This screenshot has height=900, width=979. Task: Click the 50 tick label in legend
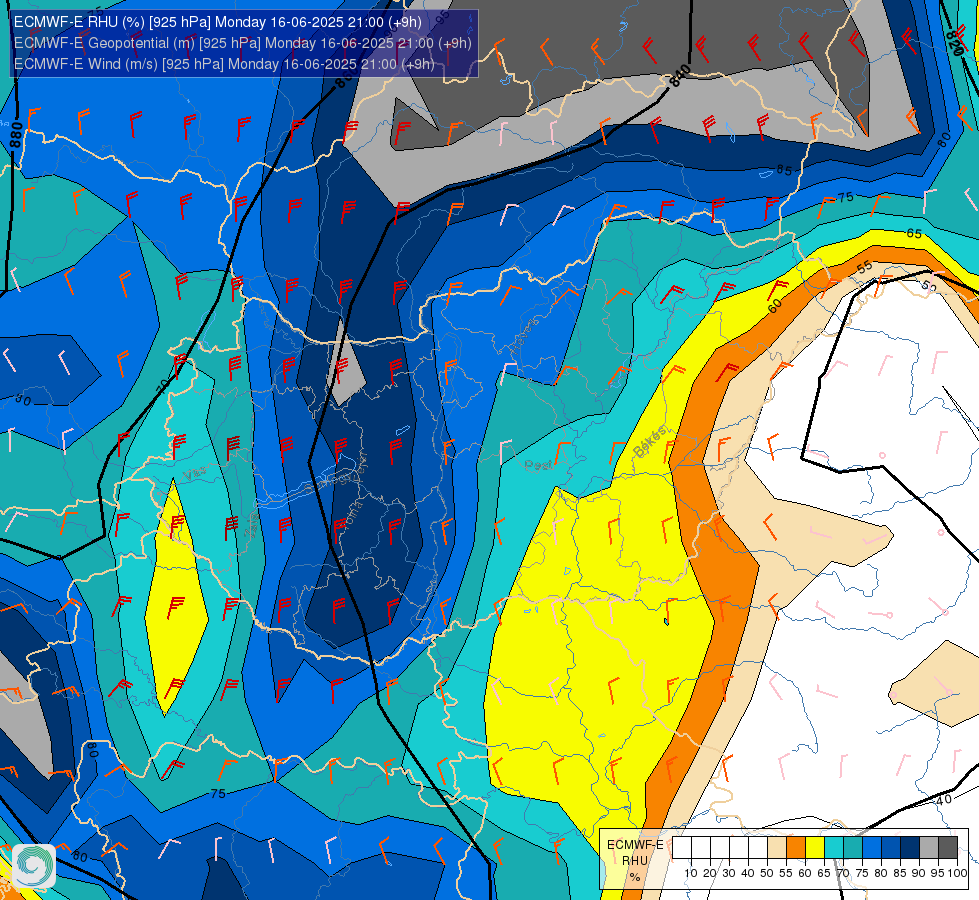click(x=767, y=873)
